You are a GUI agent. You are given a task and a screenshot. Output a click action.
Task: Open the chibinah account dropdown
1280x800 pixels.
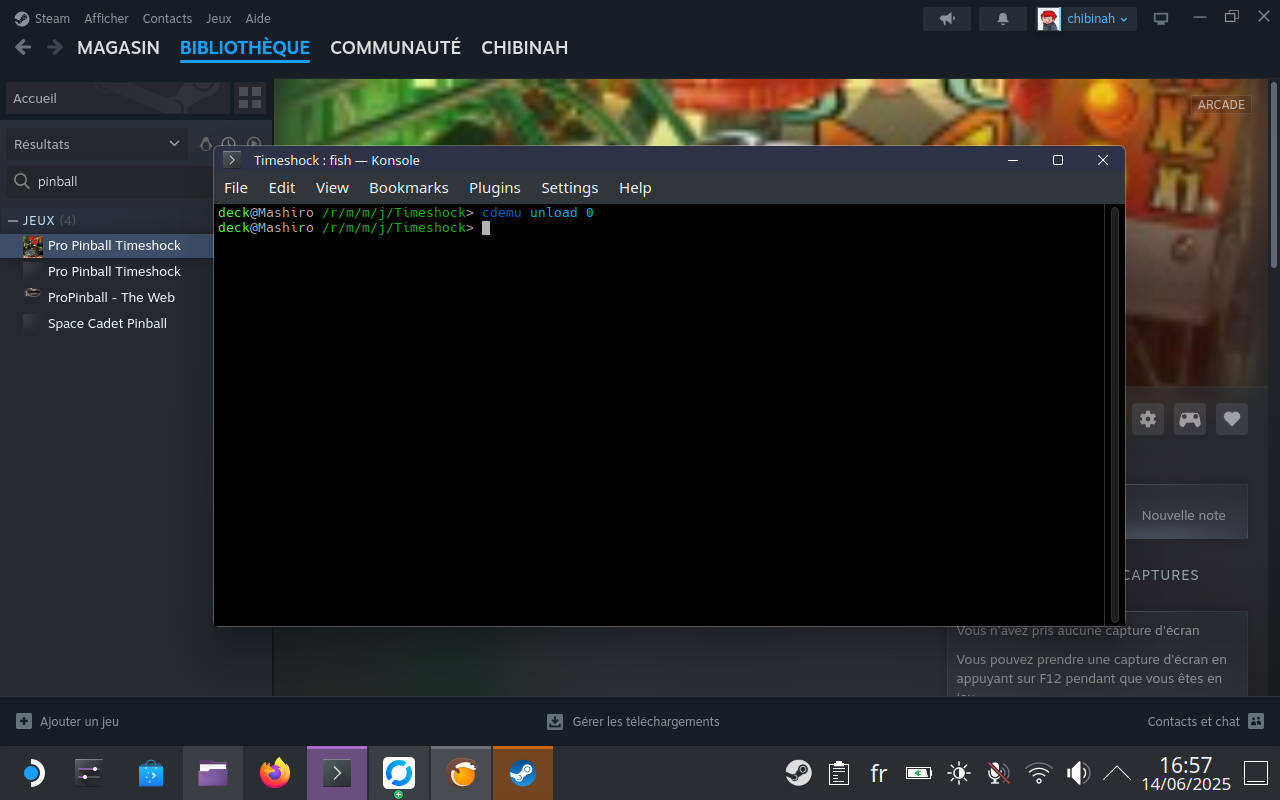click(1086, 18)
